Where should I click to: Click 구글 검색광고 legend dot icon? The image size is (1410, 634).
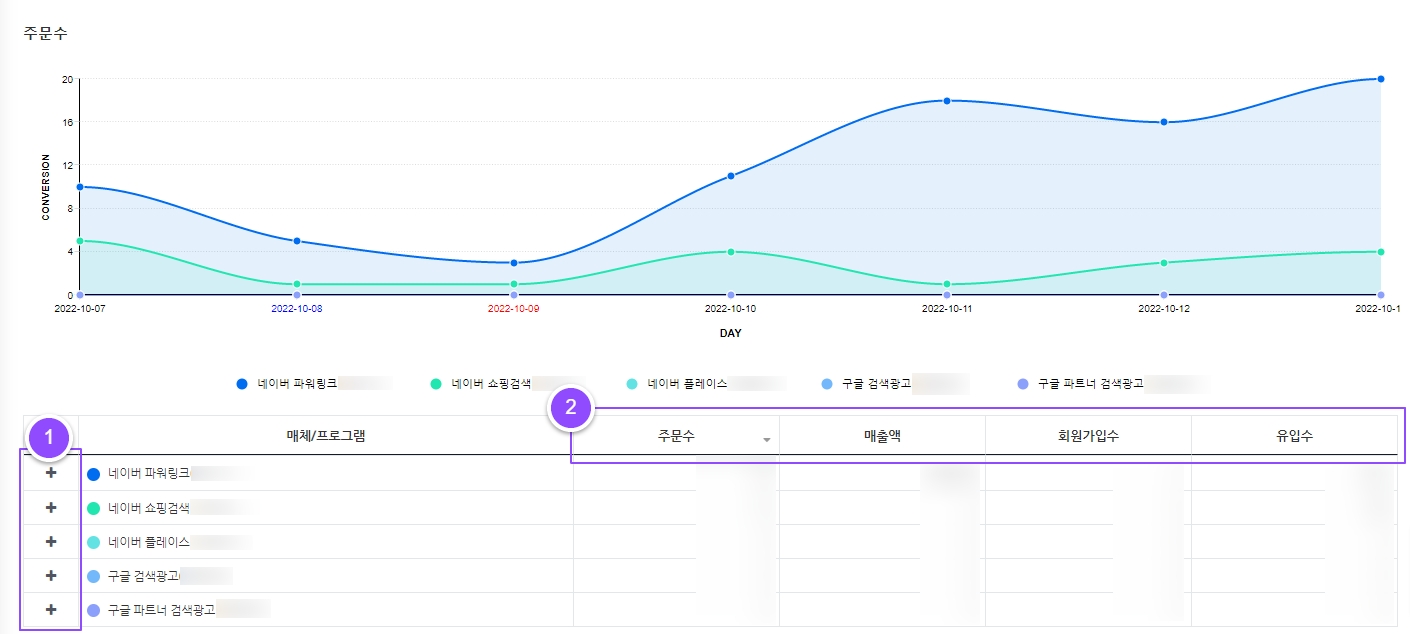click(x=824, y=383)
